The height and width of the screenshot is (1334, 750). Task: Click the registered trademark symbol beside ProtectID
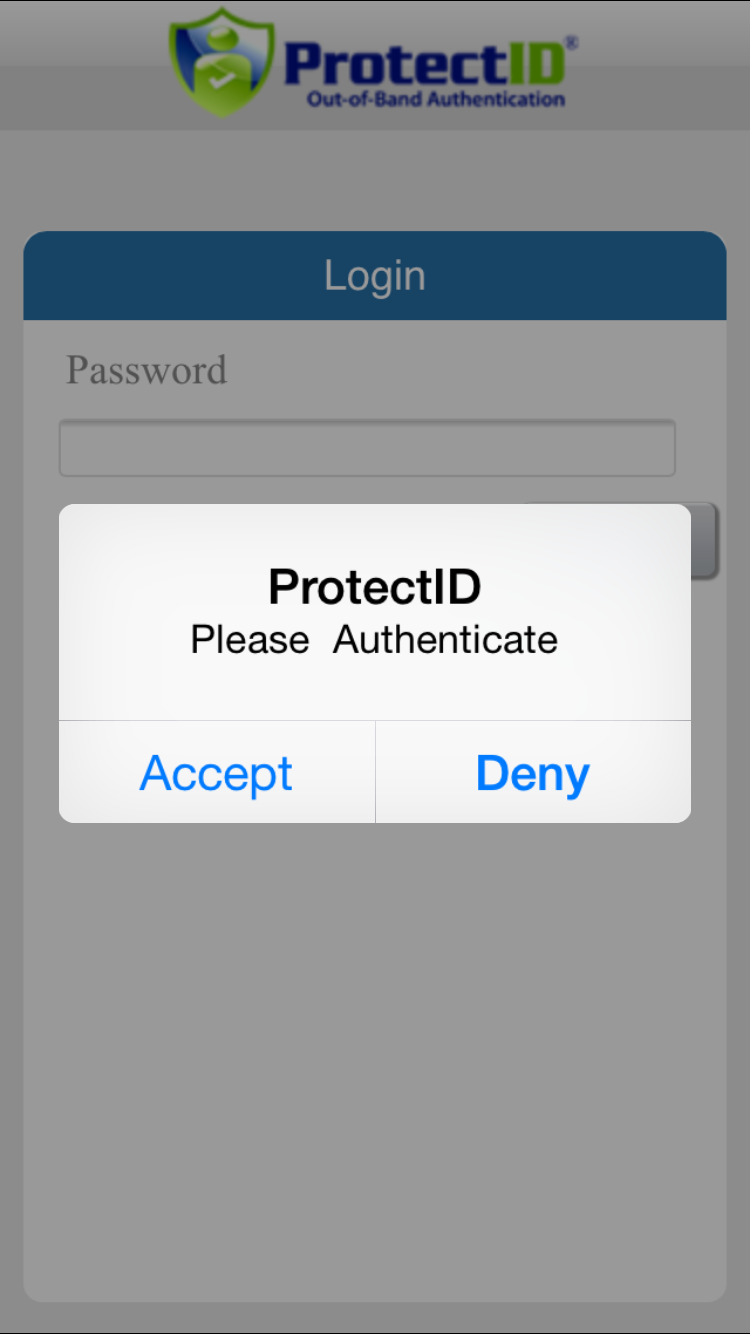571,43
